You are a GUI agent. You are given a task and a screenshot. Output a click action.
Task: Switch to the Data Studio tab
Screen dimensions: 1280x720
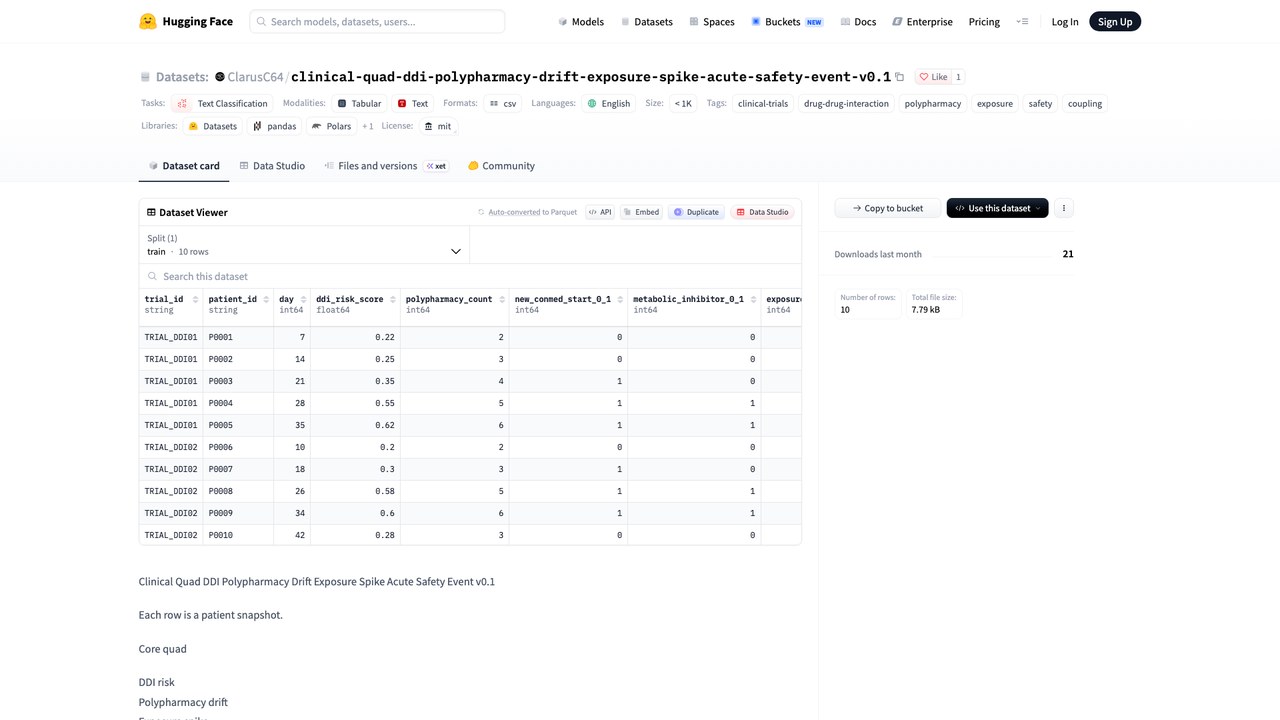pos(272,166)
